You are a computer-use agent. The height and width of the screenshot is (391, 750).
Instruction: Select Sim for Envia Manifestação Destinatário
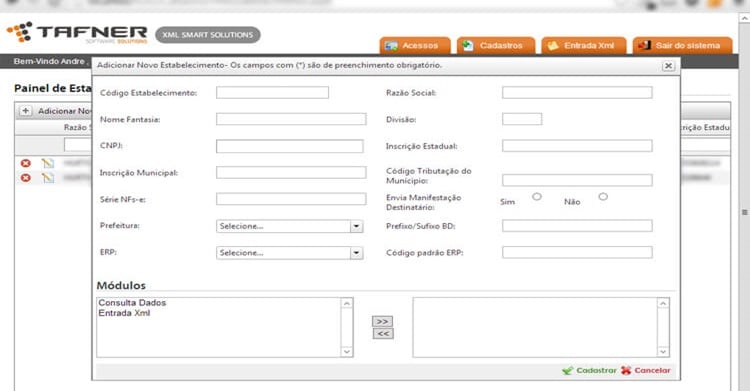[x=537, y=196]
